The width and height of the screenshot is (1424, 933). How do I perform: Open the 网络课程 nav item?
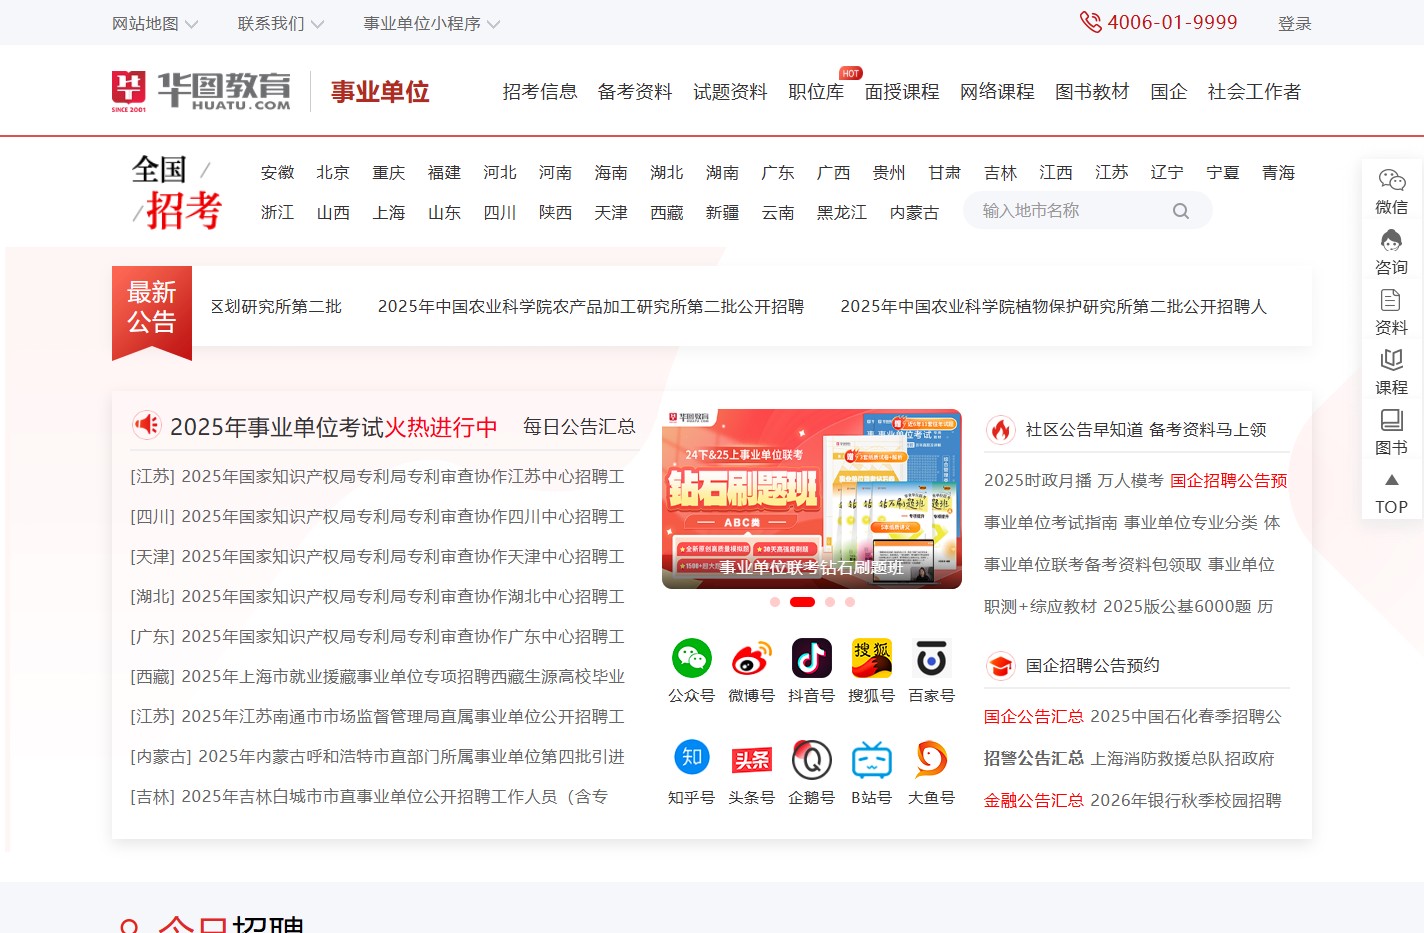(997, 92)
